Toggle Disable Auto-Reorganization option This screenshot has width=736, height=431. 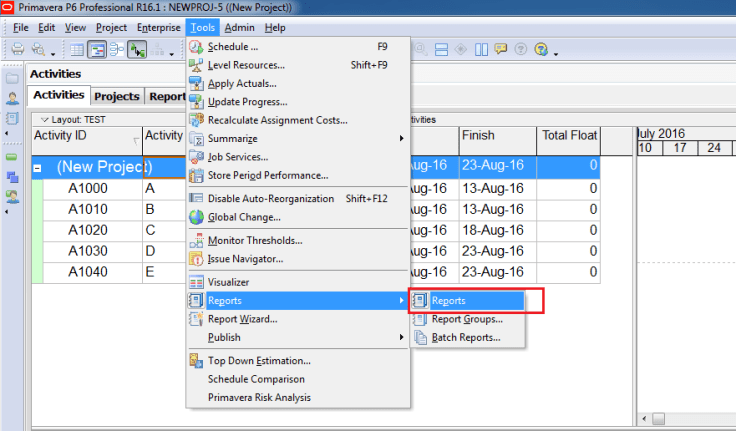[x=298, y=198]
